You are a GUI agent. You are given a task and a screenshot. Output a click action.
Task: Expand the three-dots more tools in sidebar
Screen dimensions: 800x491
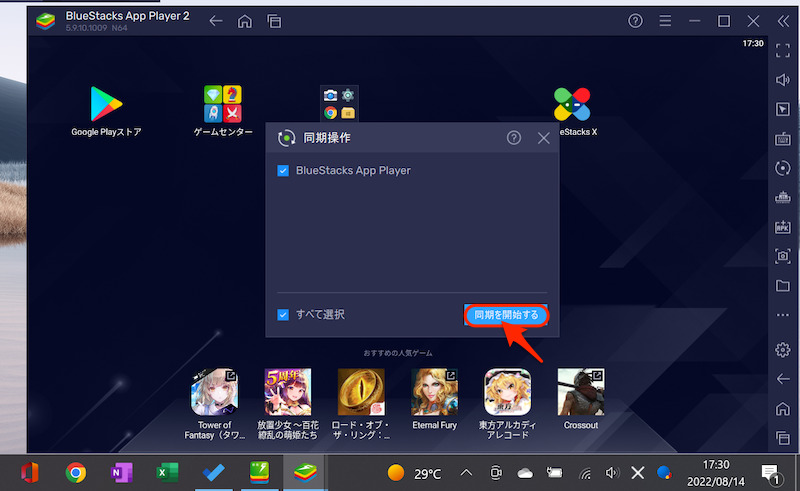tap(783, 315)
